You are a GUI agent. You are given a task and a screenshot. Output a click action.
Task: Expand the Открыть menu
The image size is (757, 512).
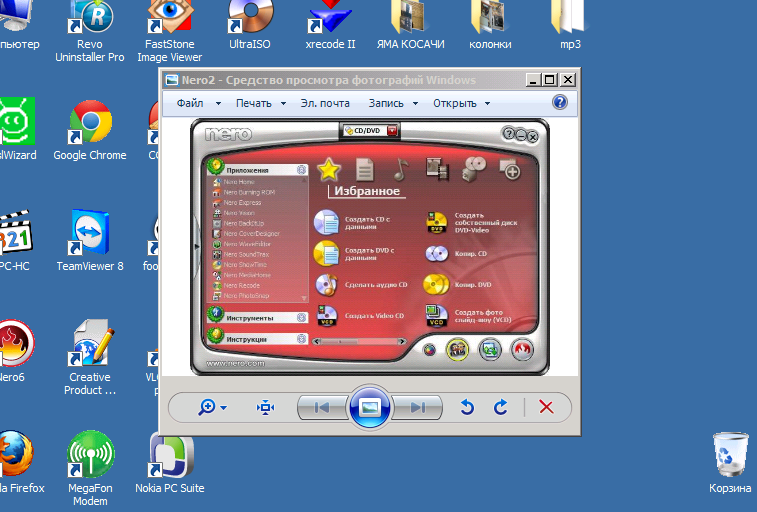point(462,103)
